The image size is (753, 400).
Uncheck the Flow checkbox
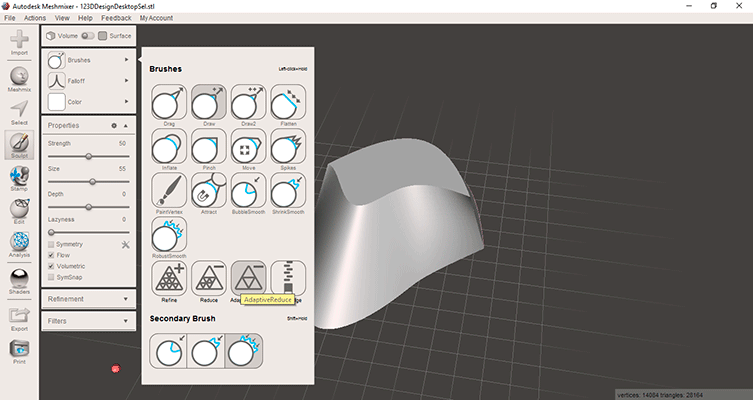click(51, 255)
